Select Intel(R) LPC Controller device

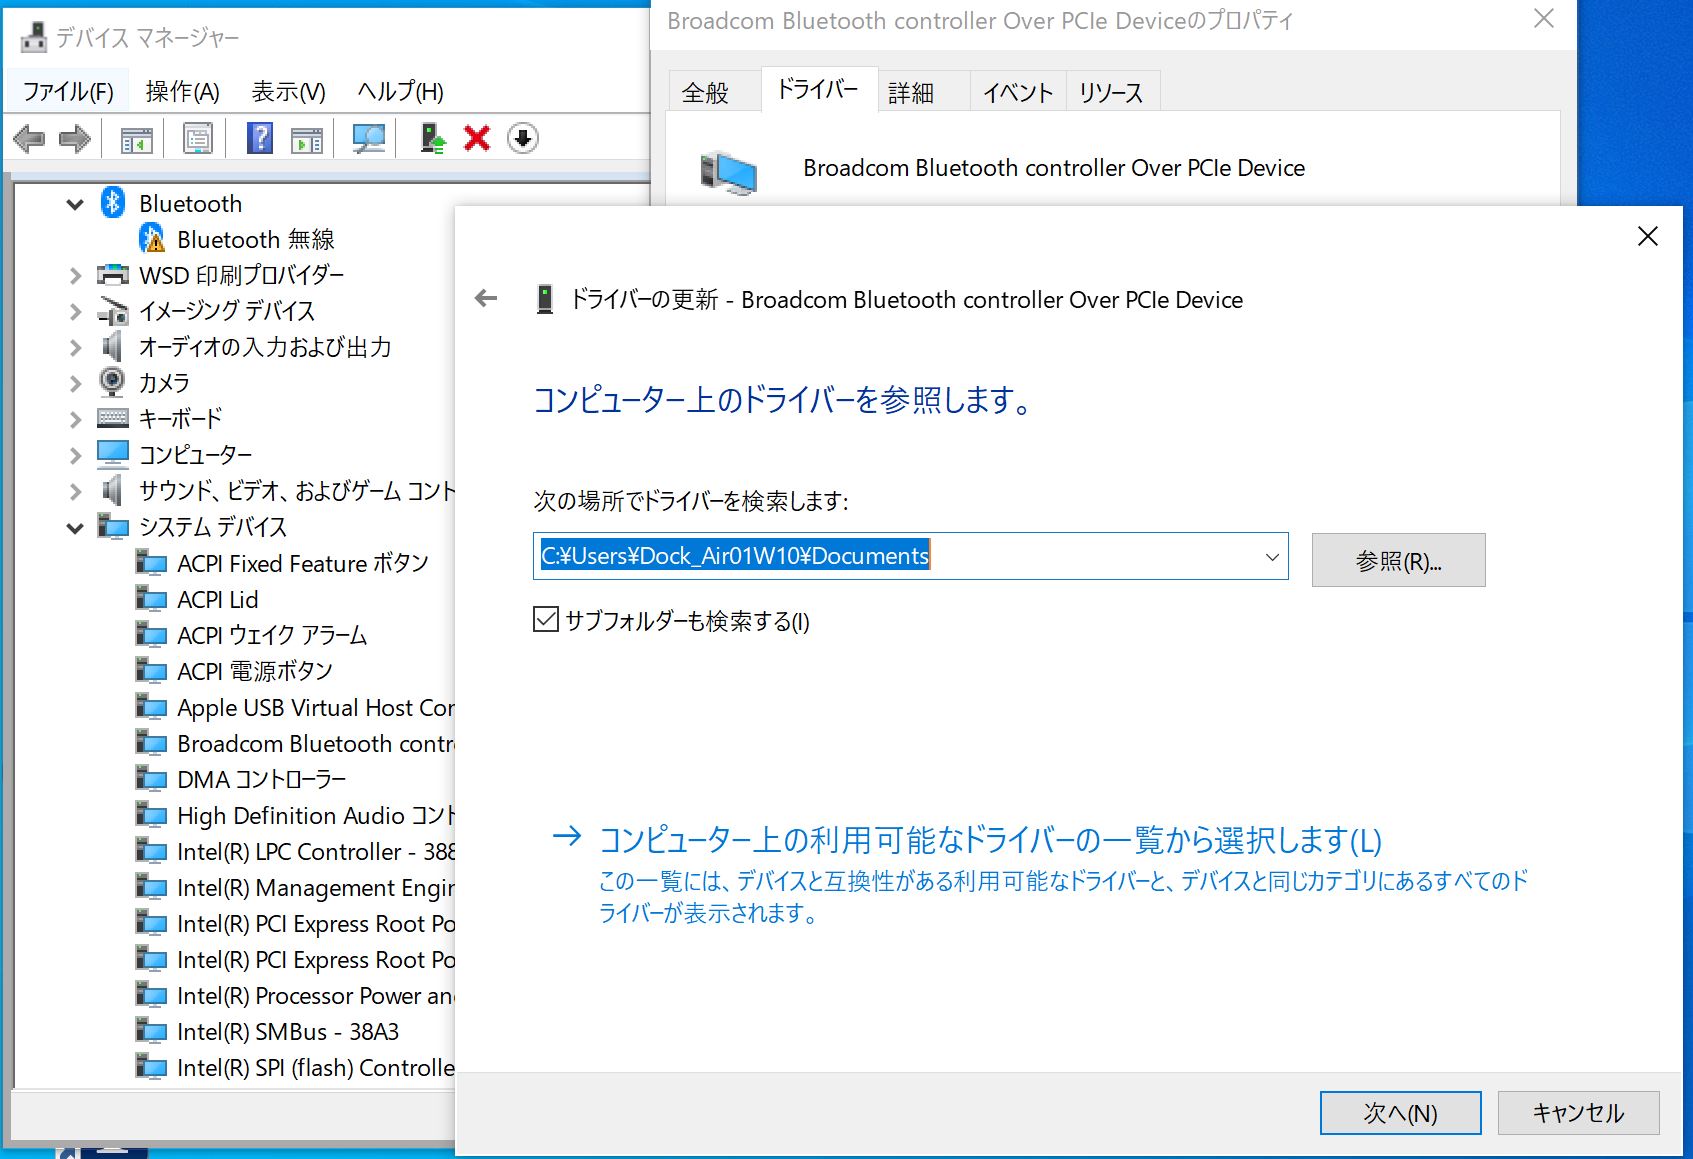pos(315,851)
